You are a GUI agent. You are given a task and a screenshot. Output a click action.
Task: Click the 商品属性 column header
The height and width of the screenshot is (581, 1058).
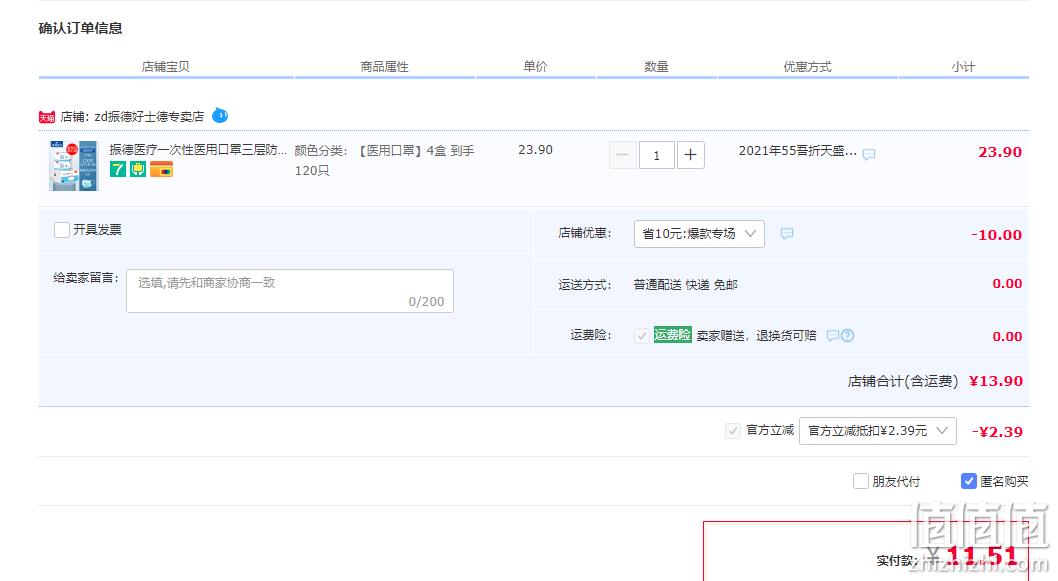click(x=385, y=66)
